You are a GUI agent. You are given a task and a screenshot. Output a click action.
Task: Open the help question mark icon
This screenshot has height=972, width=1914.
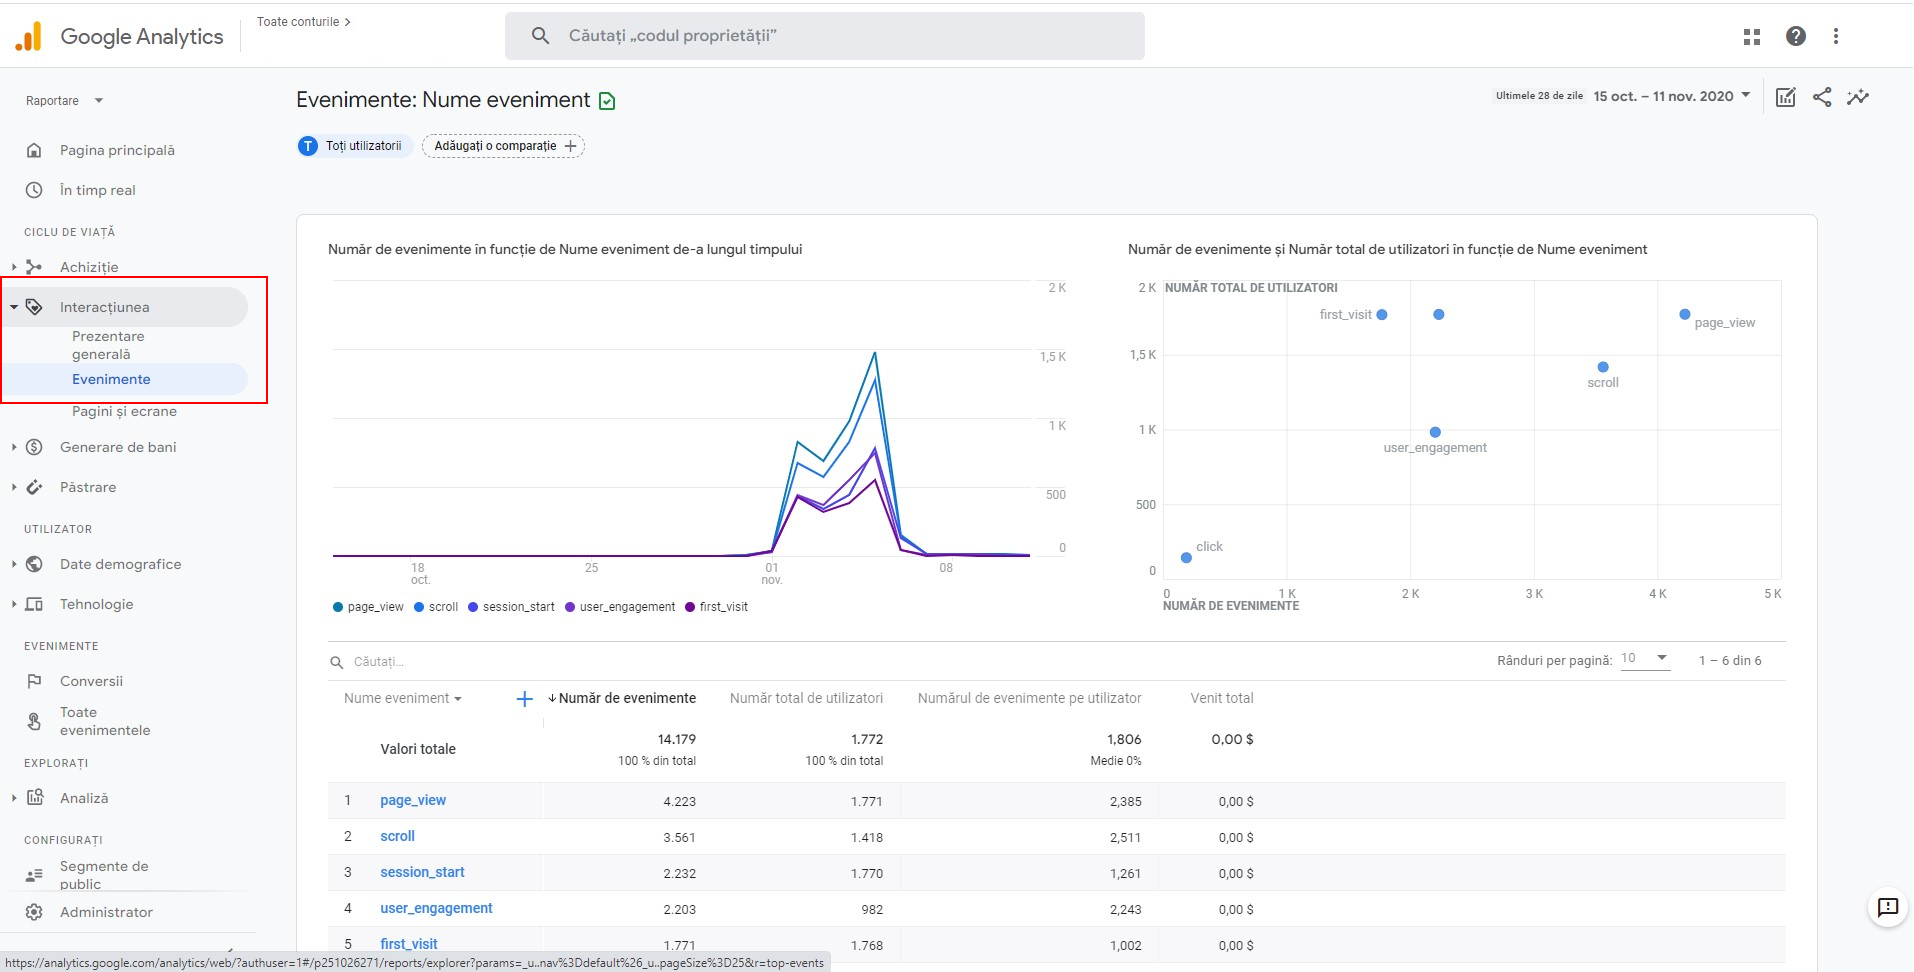click(x=1795, y=37)
